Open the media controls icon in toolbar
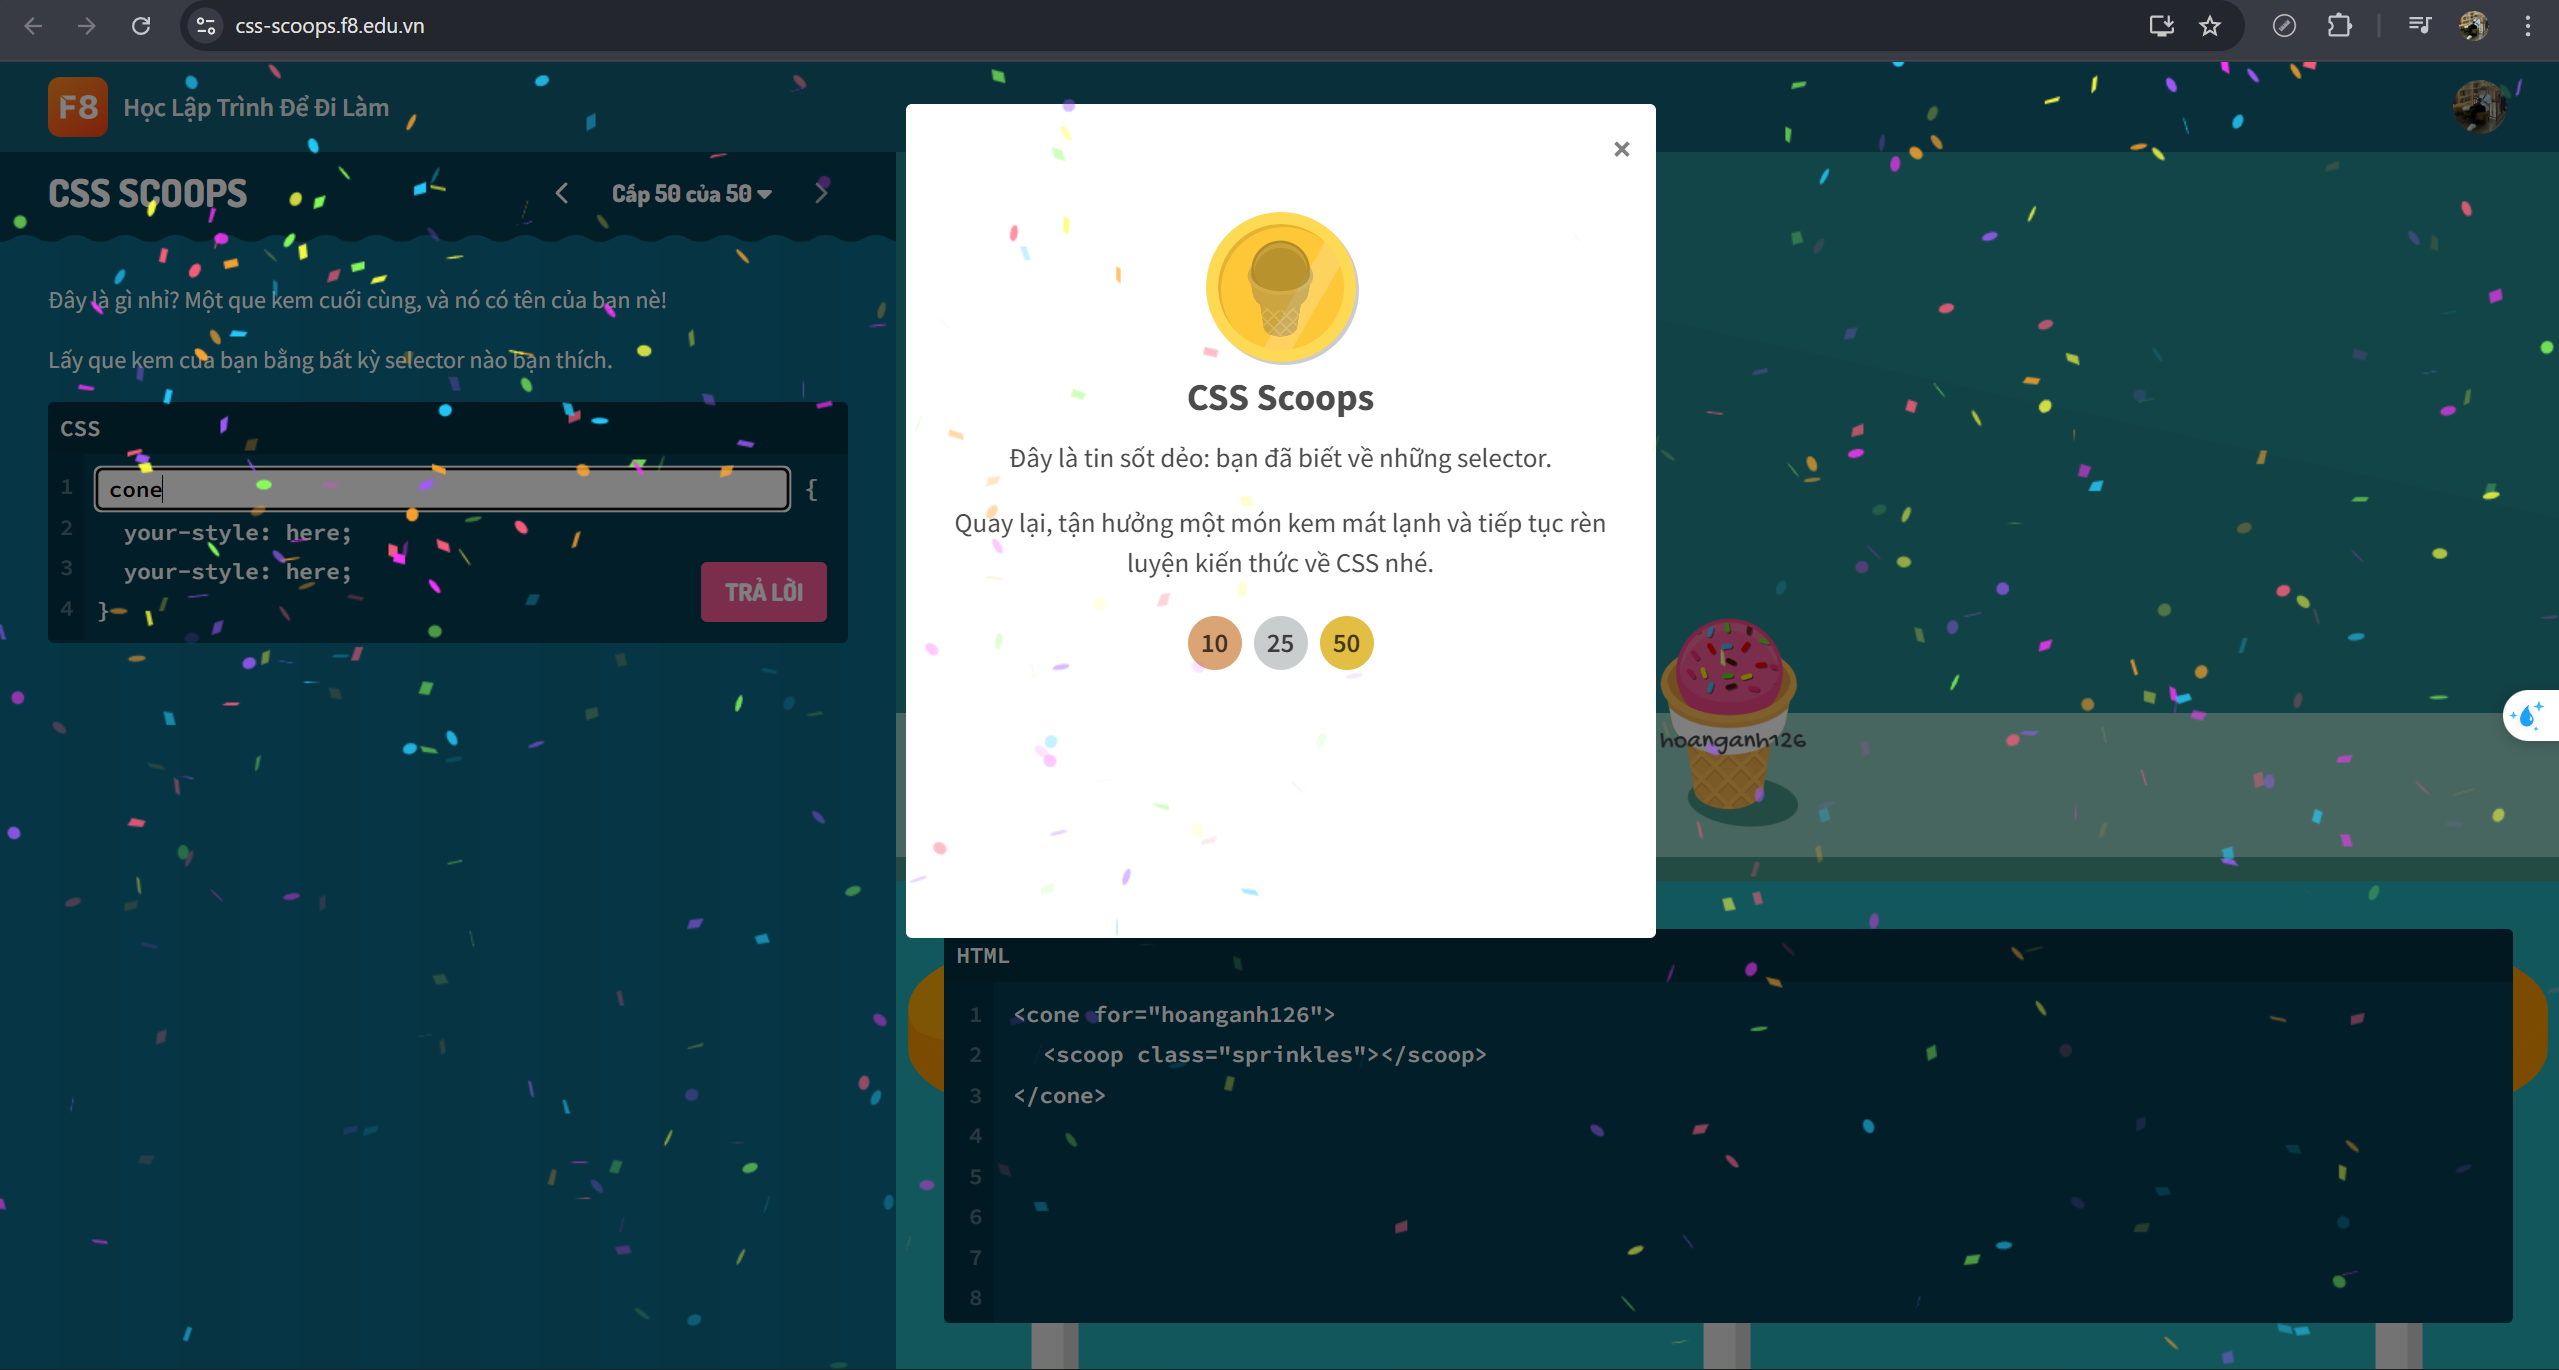The width and height of the screenshot is (2559, 1370). pyautogui.click(x=2420, y=25)
